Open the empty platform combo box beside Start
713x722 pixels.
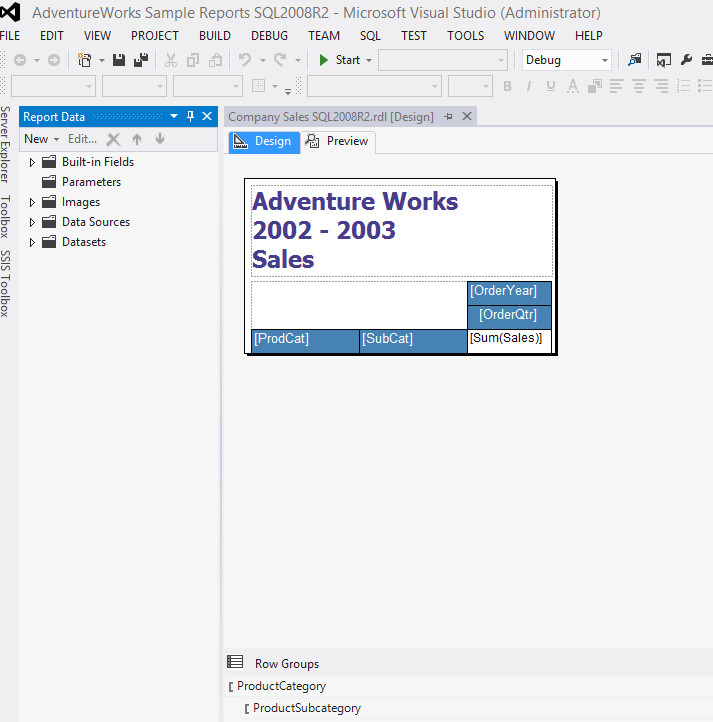tap(443, 60)
